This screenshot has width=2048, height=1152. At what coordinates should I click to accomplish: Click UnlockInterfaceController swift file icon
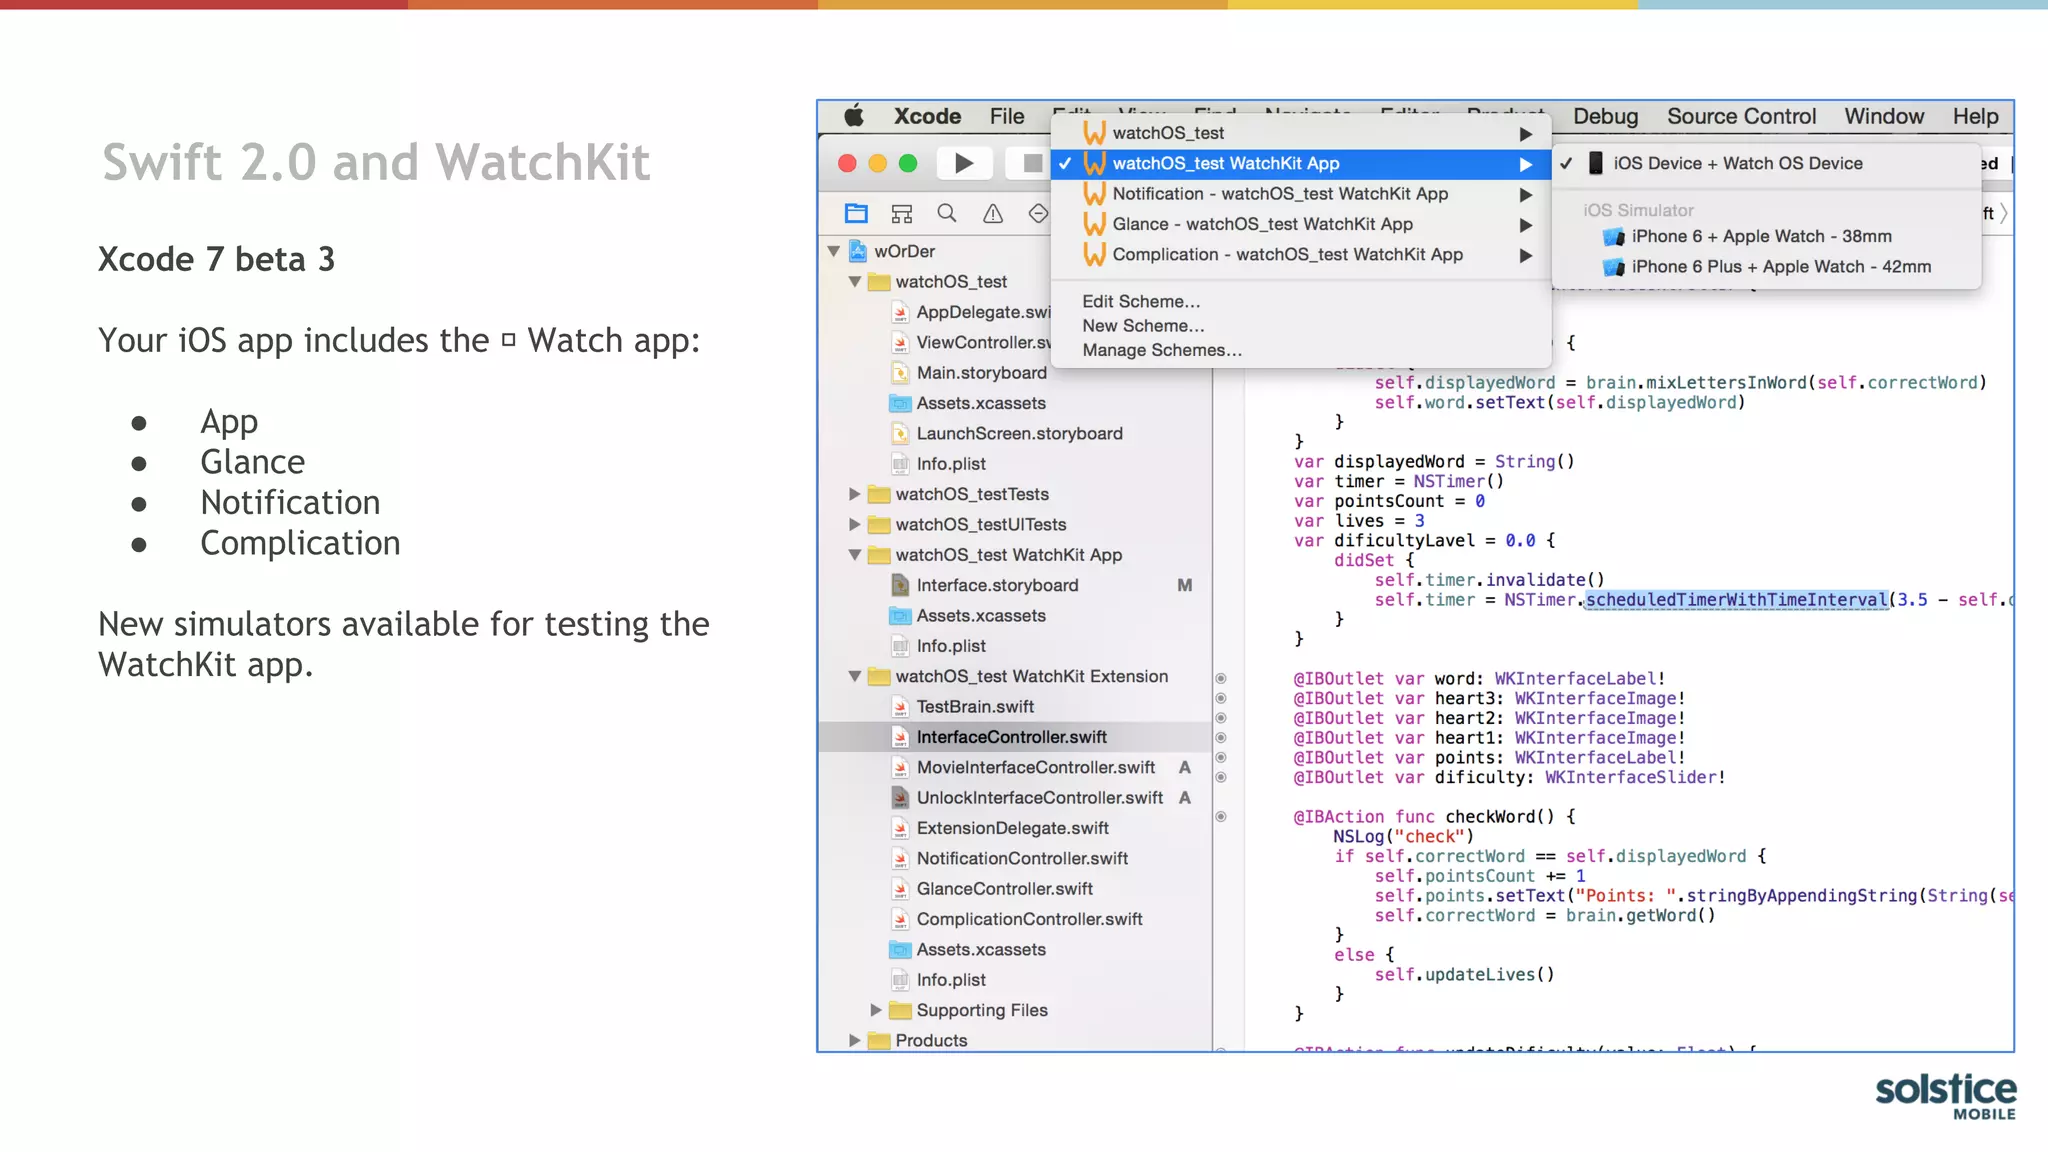[x=900, y=798]
